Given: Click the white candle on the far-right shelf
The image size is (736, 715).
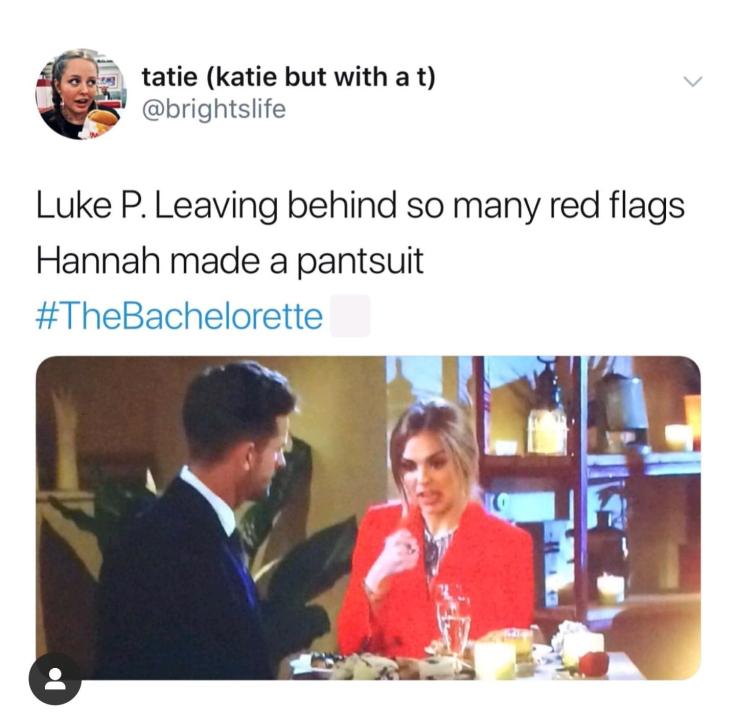Looking at the screenshot, I should 678,438.
